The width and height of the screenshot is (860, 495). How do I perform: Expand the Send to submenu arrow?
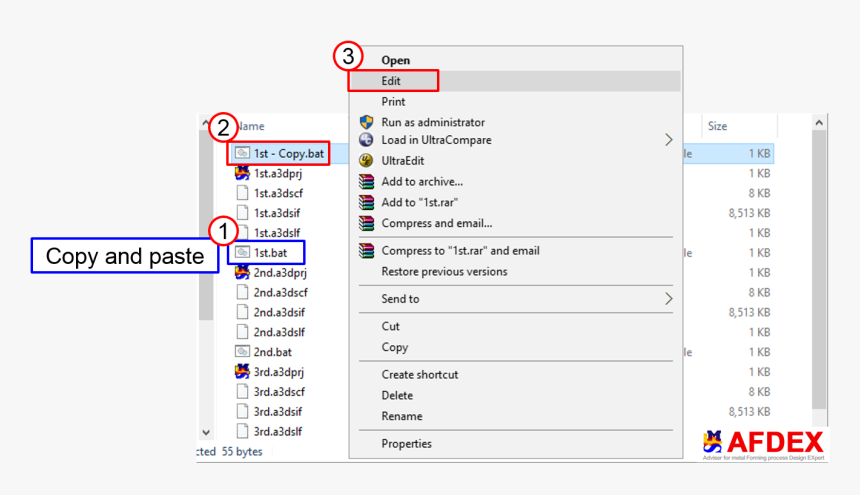tap(669, 299)
